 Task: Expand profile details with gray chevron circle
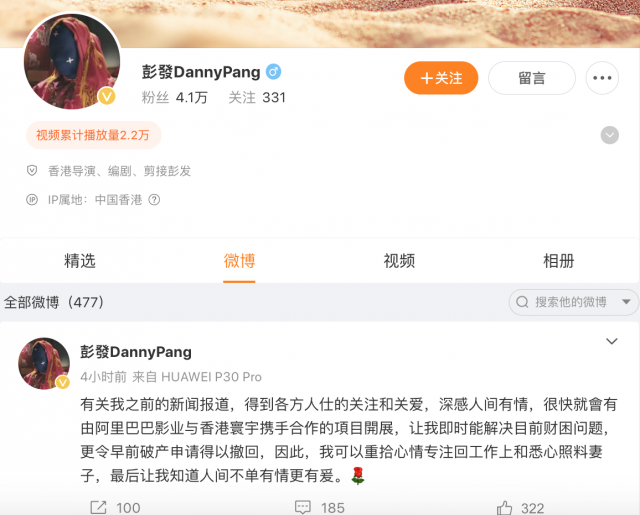609,135
